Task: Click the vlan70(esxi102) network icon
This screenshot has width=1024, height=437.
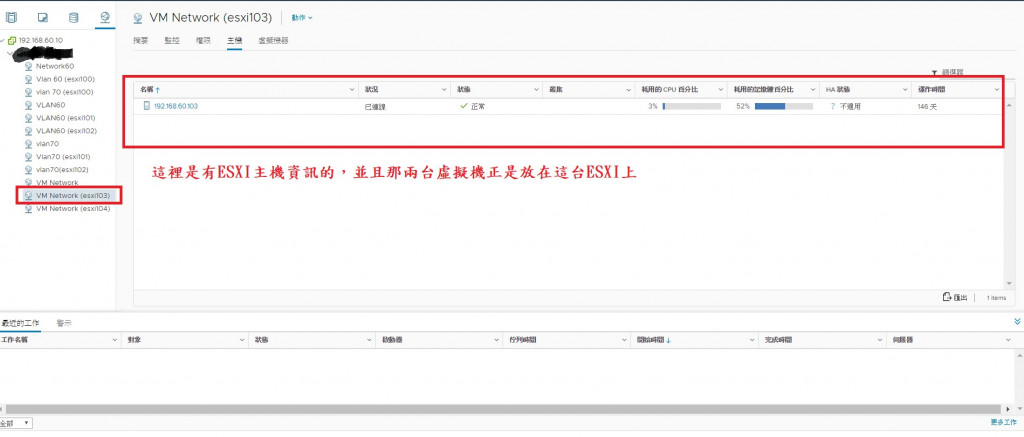Action: click(x=28, y=169)
